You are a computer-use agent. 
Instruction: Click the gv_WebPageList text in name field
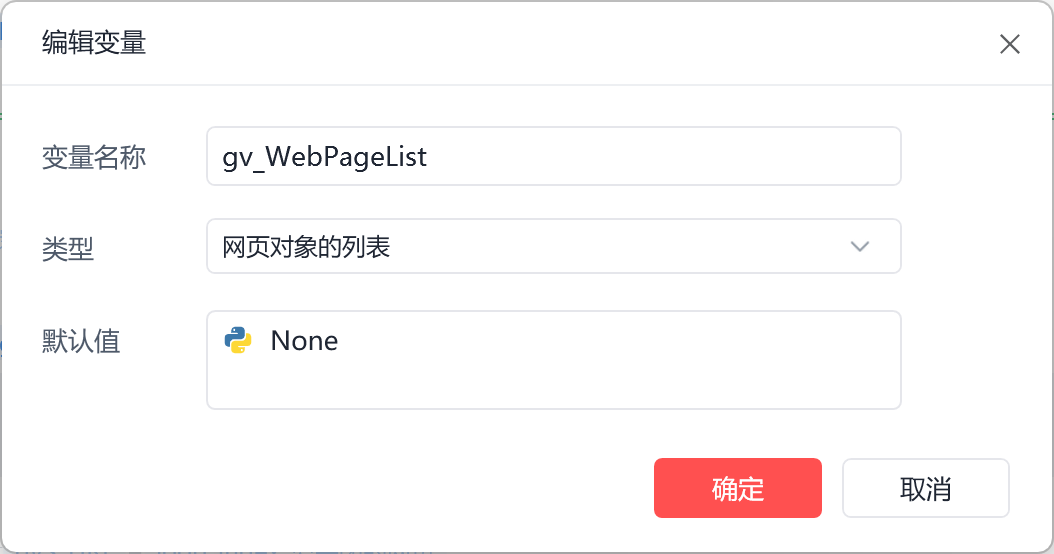(325, 157)
